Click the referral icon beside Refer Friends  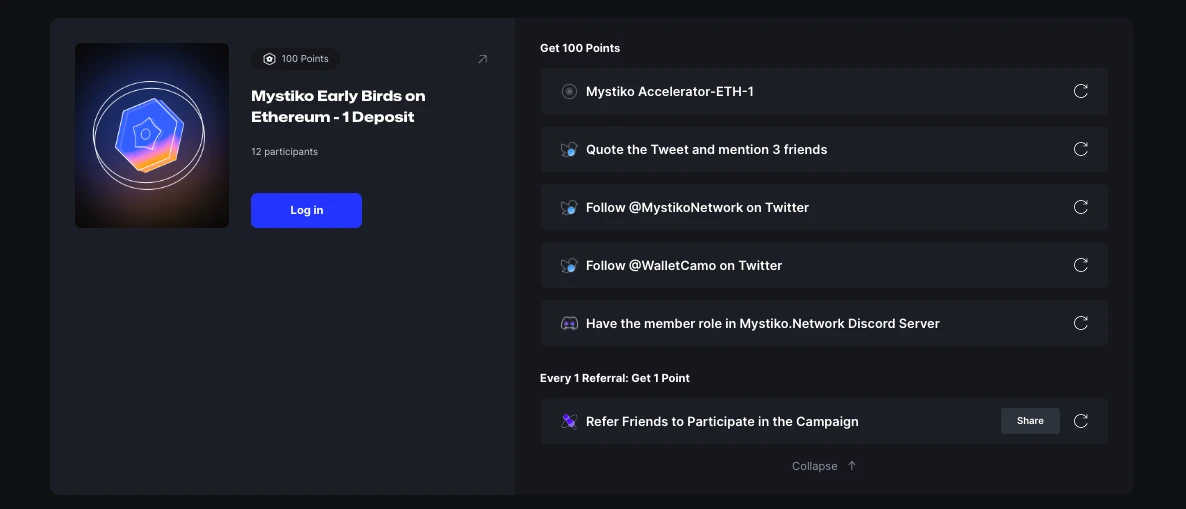[569, 421]
